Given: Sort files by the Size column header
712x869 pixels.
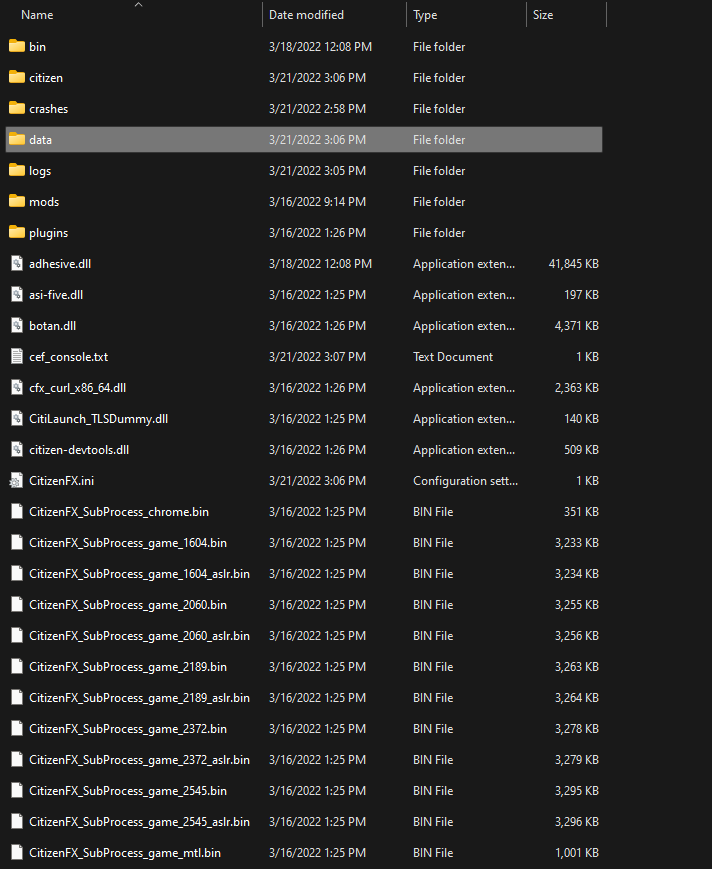Looking at the screenshot, I should [x=543, y=15].
